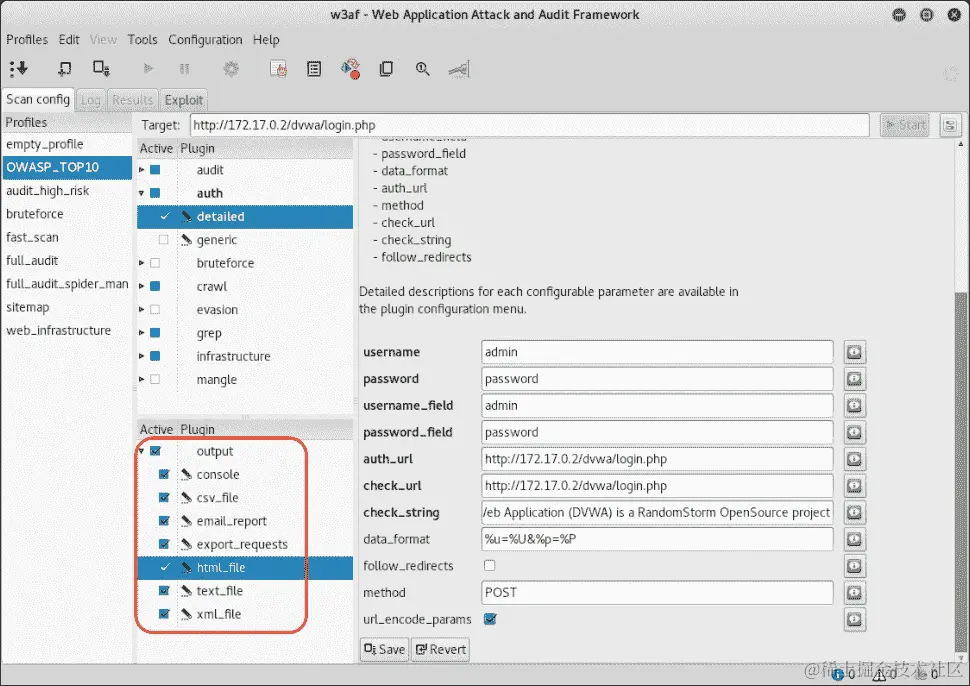This screenshot has height=686, width=970.
Task: Toggle the export_requests plugin checkbox
Action: [x=164, y=544]
